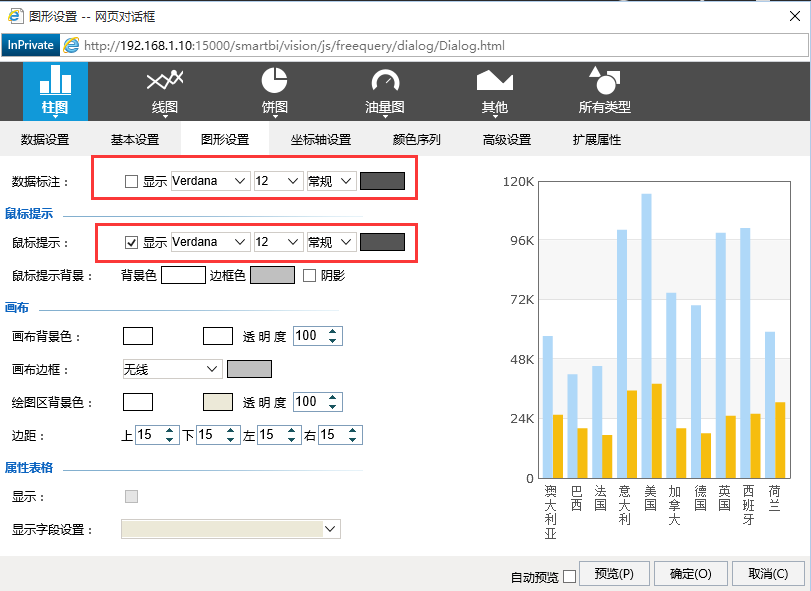Viewport: 811px width, 591px height.
Task: Open 所有类型 all chart types
Action: pos(605,91)
